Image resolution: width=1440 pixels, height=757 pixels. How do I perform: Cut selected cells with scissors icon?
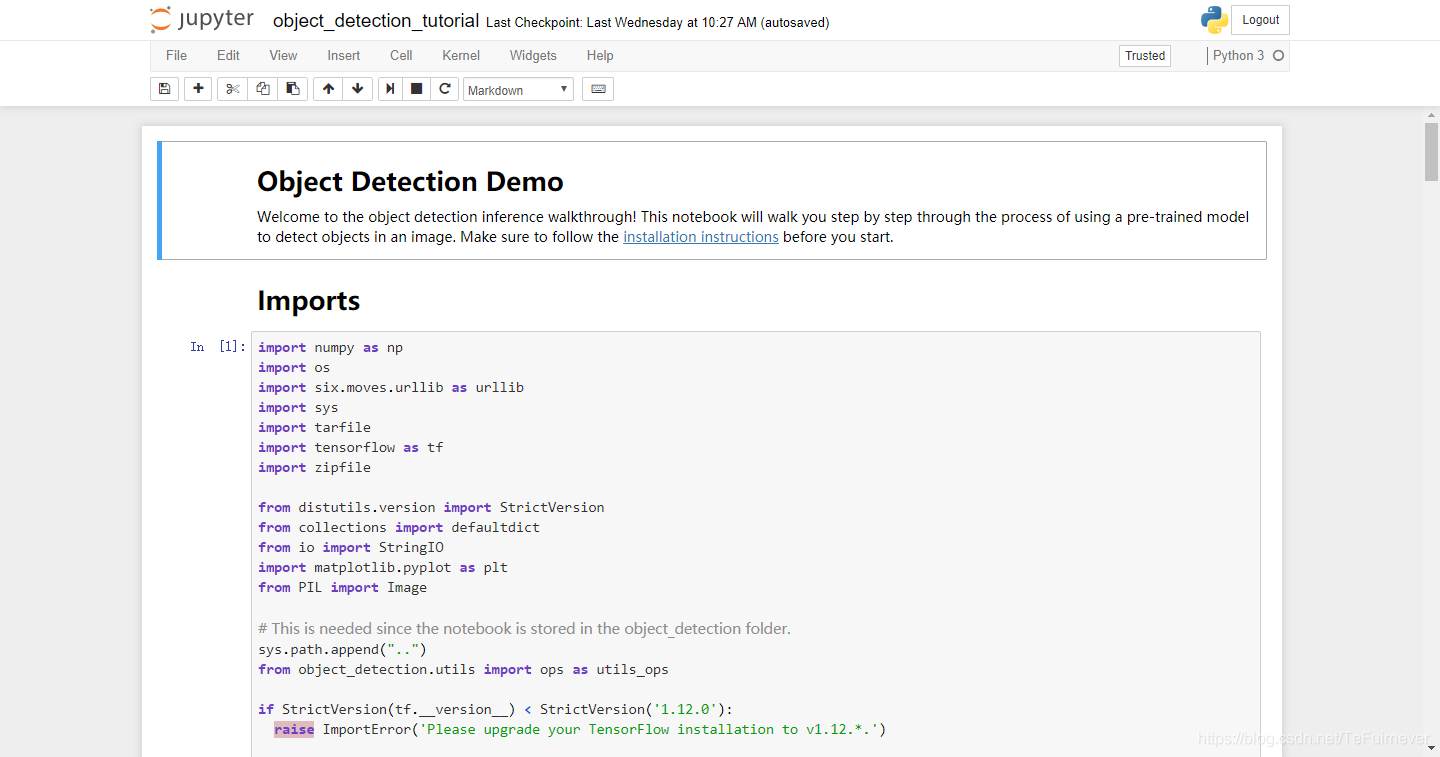[x=232, y=89]
